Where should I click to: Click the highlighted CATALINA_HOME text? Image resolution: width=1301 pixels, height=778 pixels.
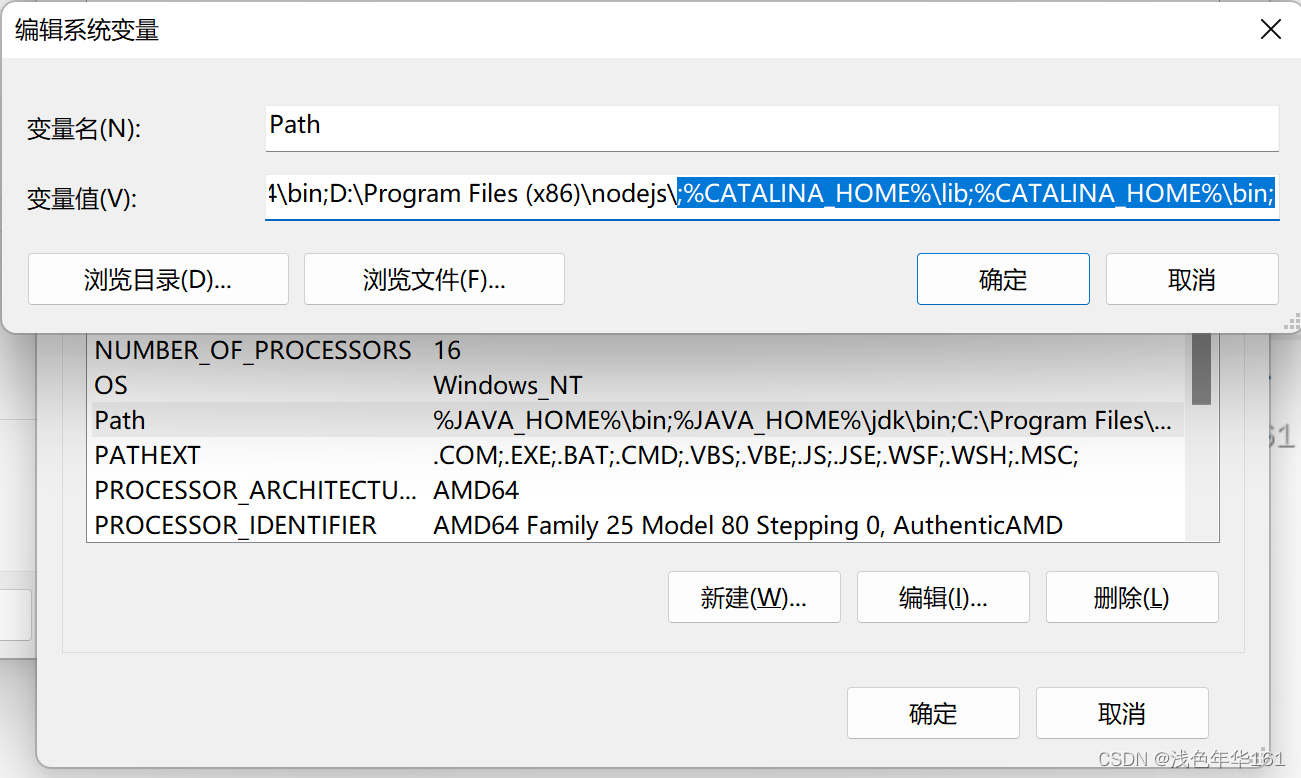[x=975, y=193]
